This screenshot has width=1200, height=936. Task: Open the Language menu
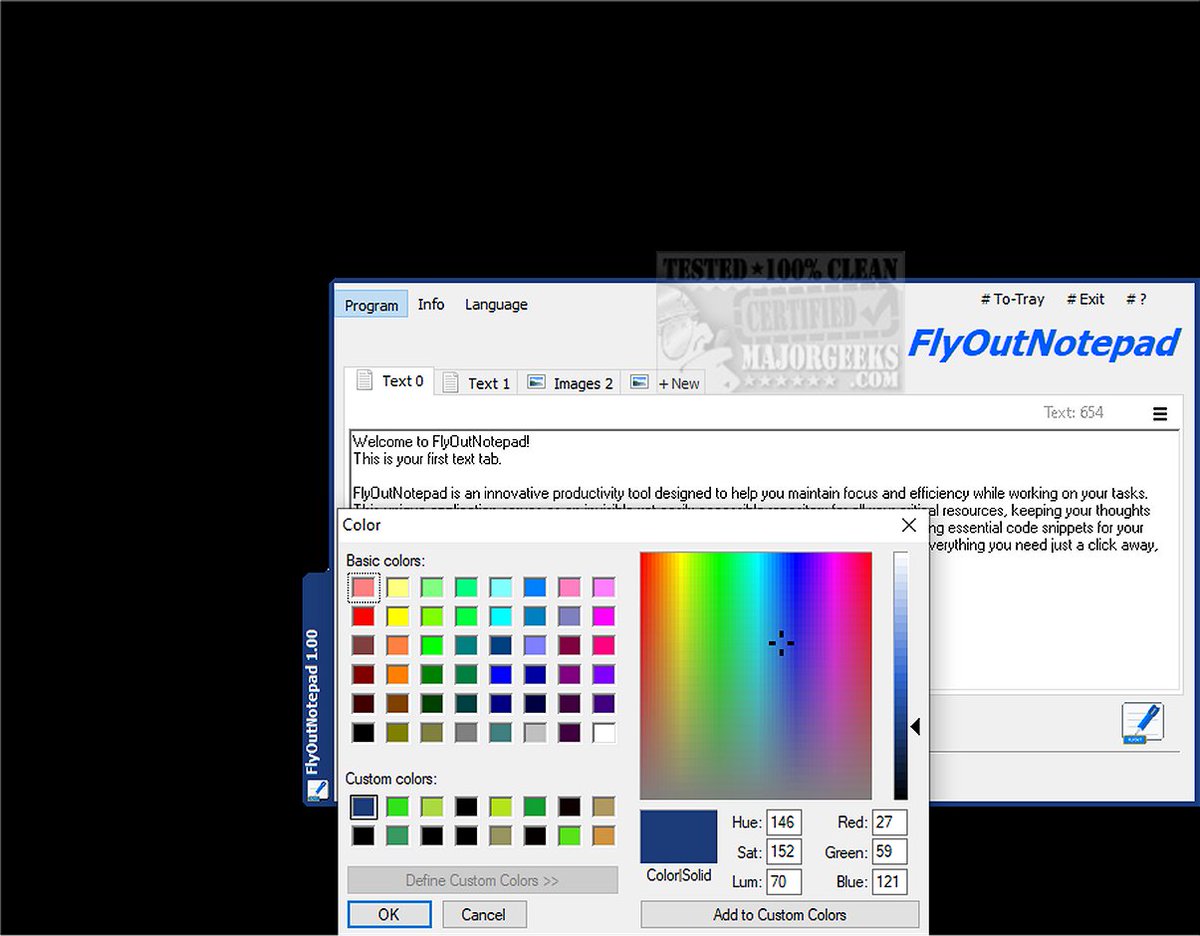pos(496,304)
